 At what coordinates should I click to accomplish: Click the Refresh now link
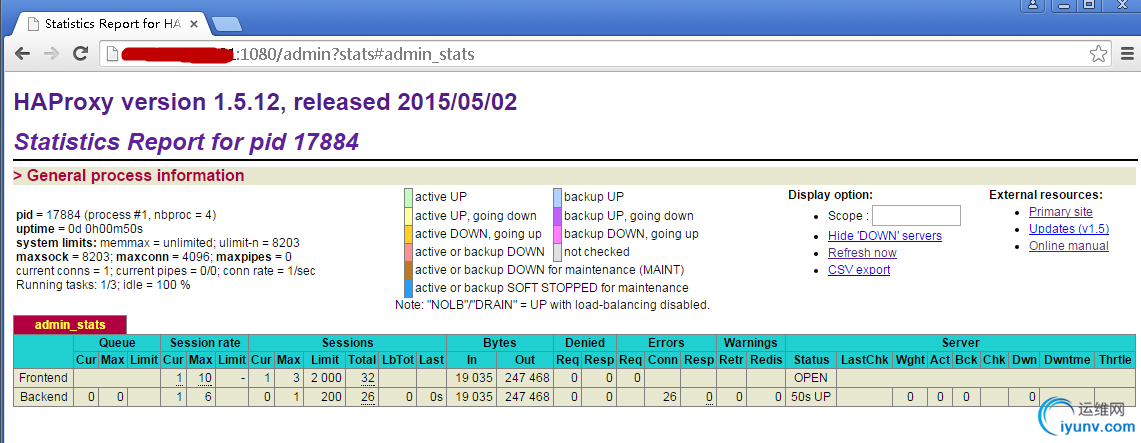[x=862, y=252]
